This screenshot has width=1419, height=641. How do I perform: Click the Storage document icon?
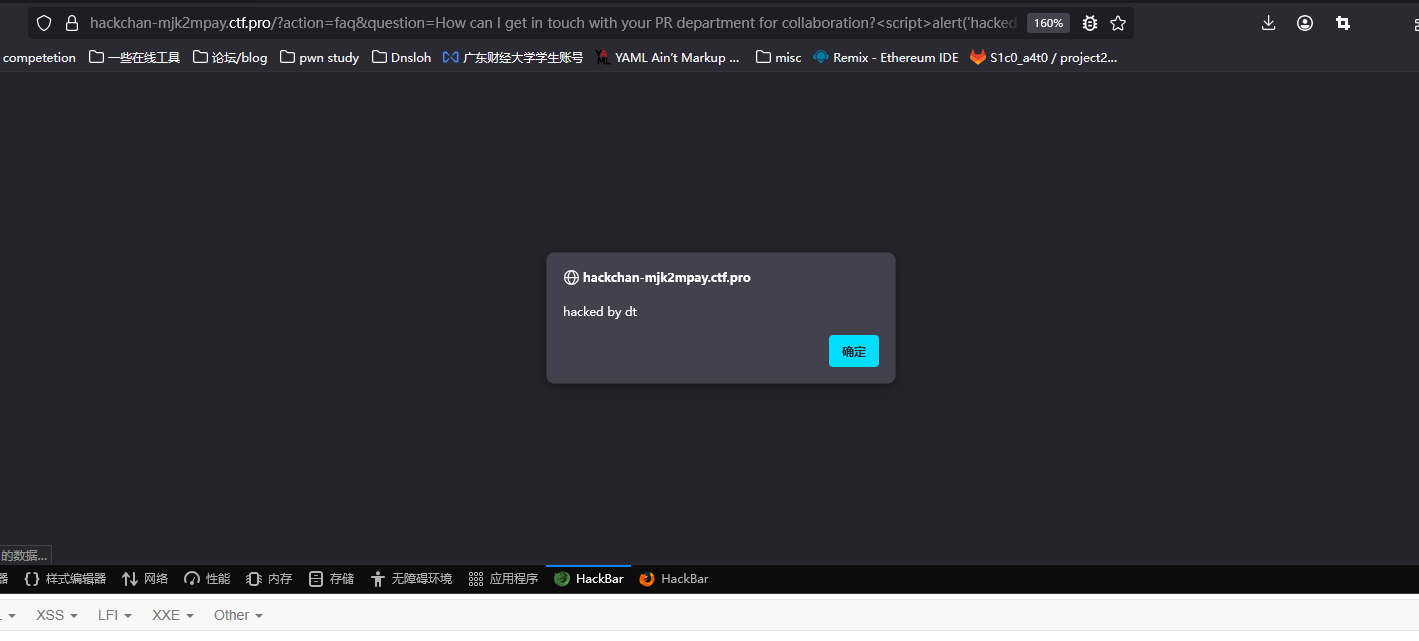tap(316, 579)
